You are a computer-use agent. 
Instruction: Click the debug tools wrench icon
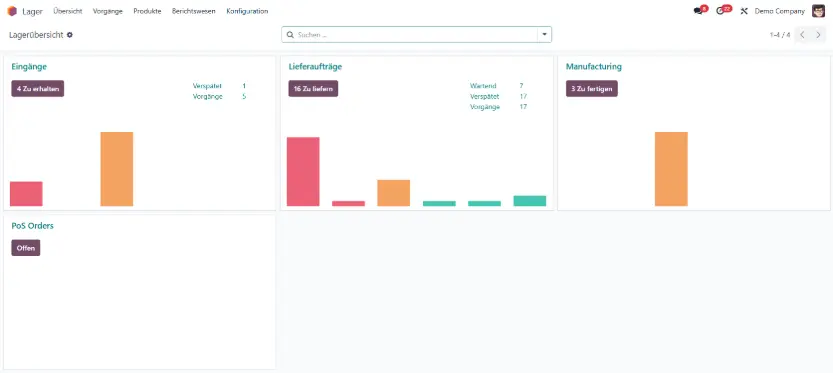(744, 11)
